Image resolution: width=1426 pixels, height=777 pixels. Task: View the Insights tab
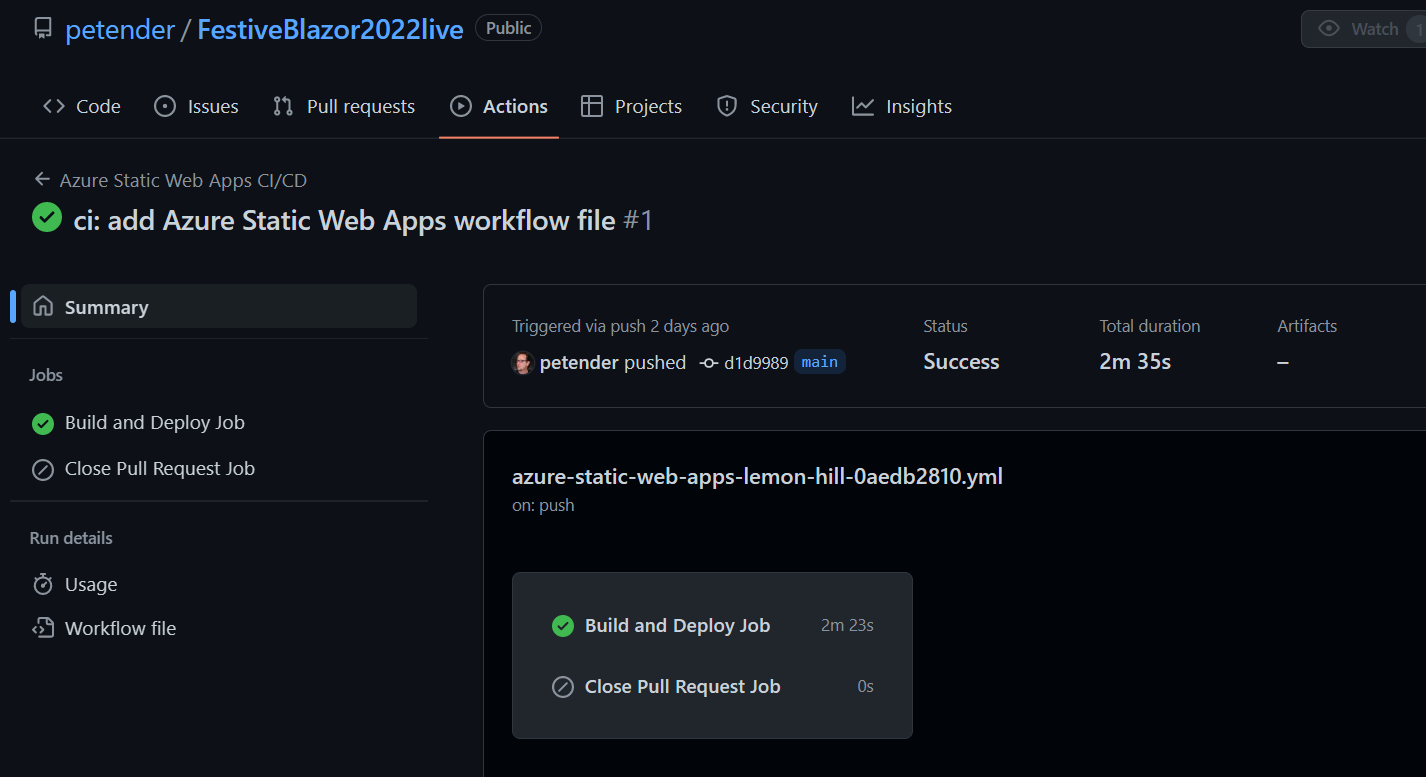click(x=902, y=106)
